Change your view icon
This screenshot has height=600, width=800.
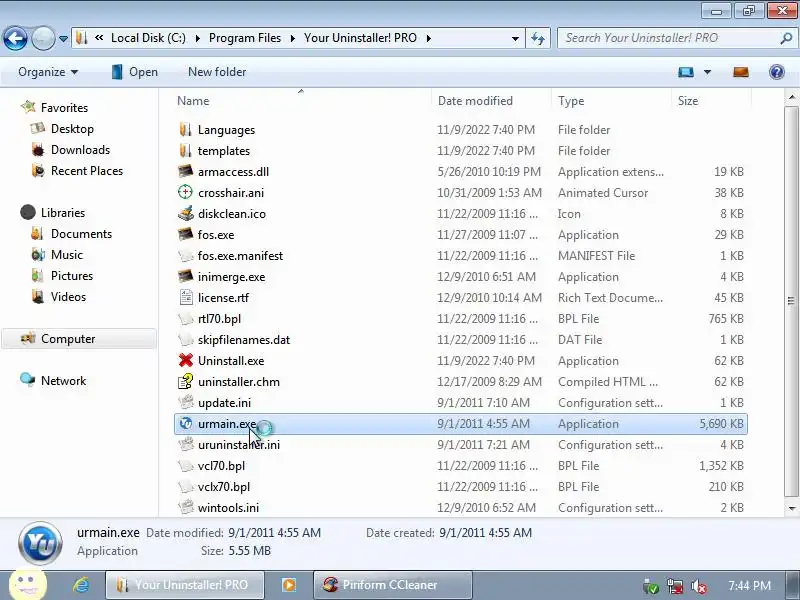(x=686, y=72)
